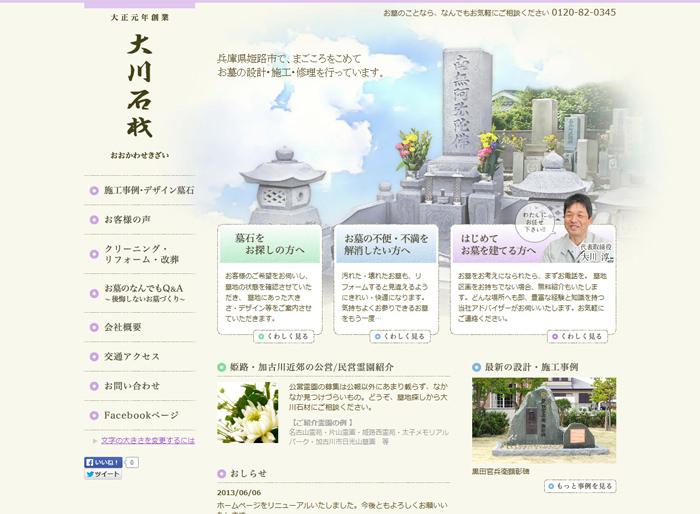Click the 2013/06/06 news date
Screen dimensions: 700x514
239,493
